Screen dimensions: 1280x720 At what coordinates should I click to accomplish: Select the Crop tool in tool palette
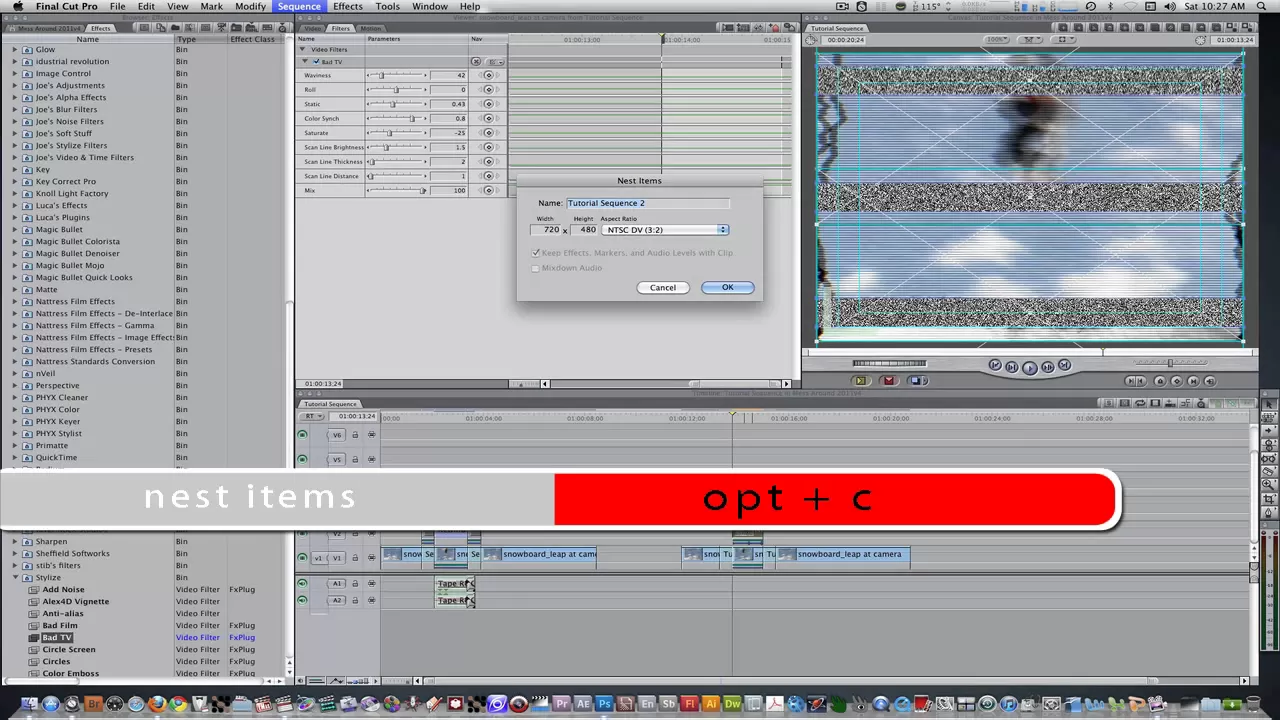coord(1269,499)
